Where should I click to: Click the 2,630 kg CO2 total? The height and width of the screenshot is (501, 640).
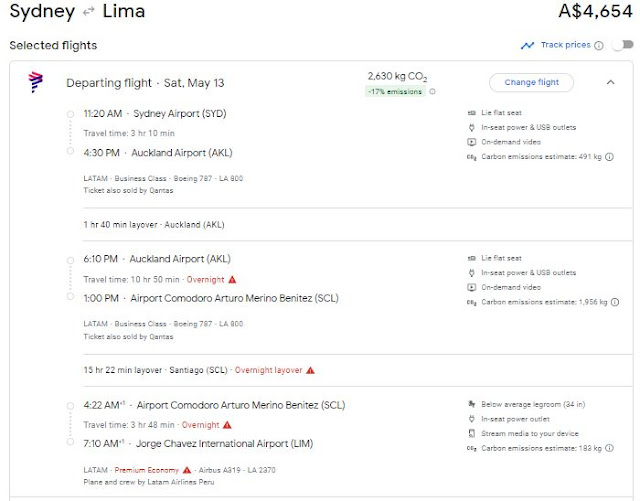pyautogui.click(x=397, y=76)
